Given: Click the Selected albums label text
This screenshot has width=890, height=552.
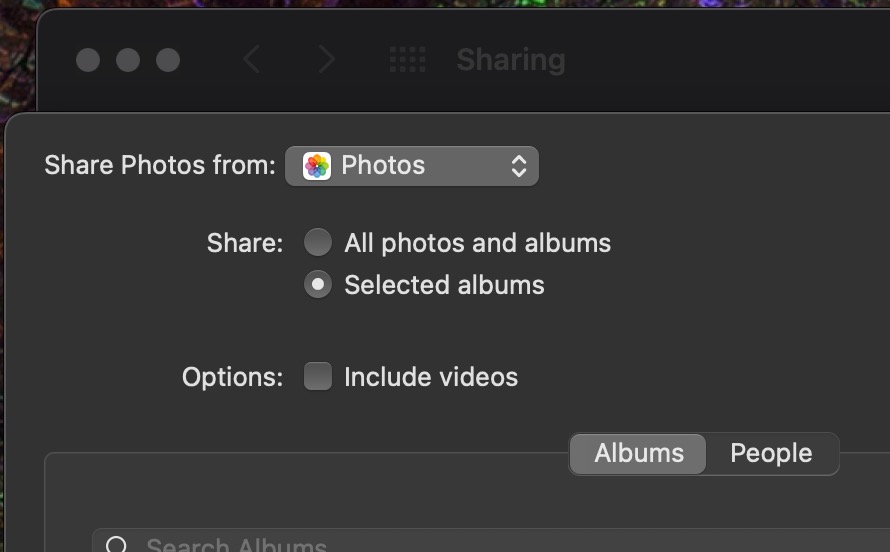Looking at the screenshot, I should [444, 285].
